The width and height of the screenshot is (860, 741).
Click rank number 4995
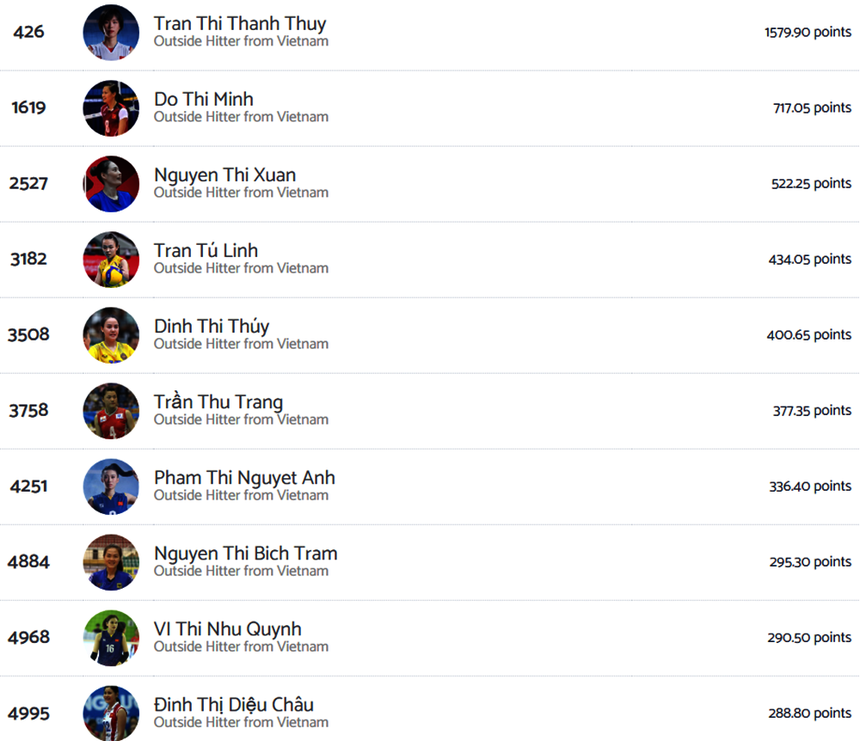[28, 714]
